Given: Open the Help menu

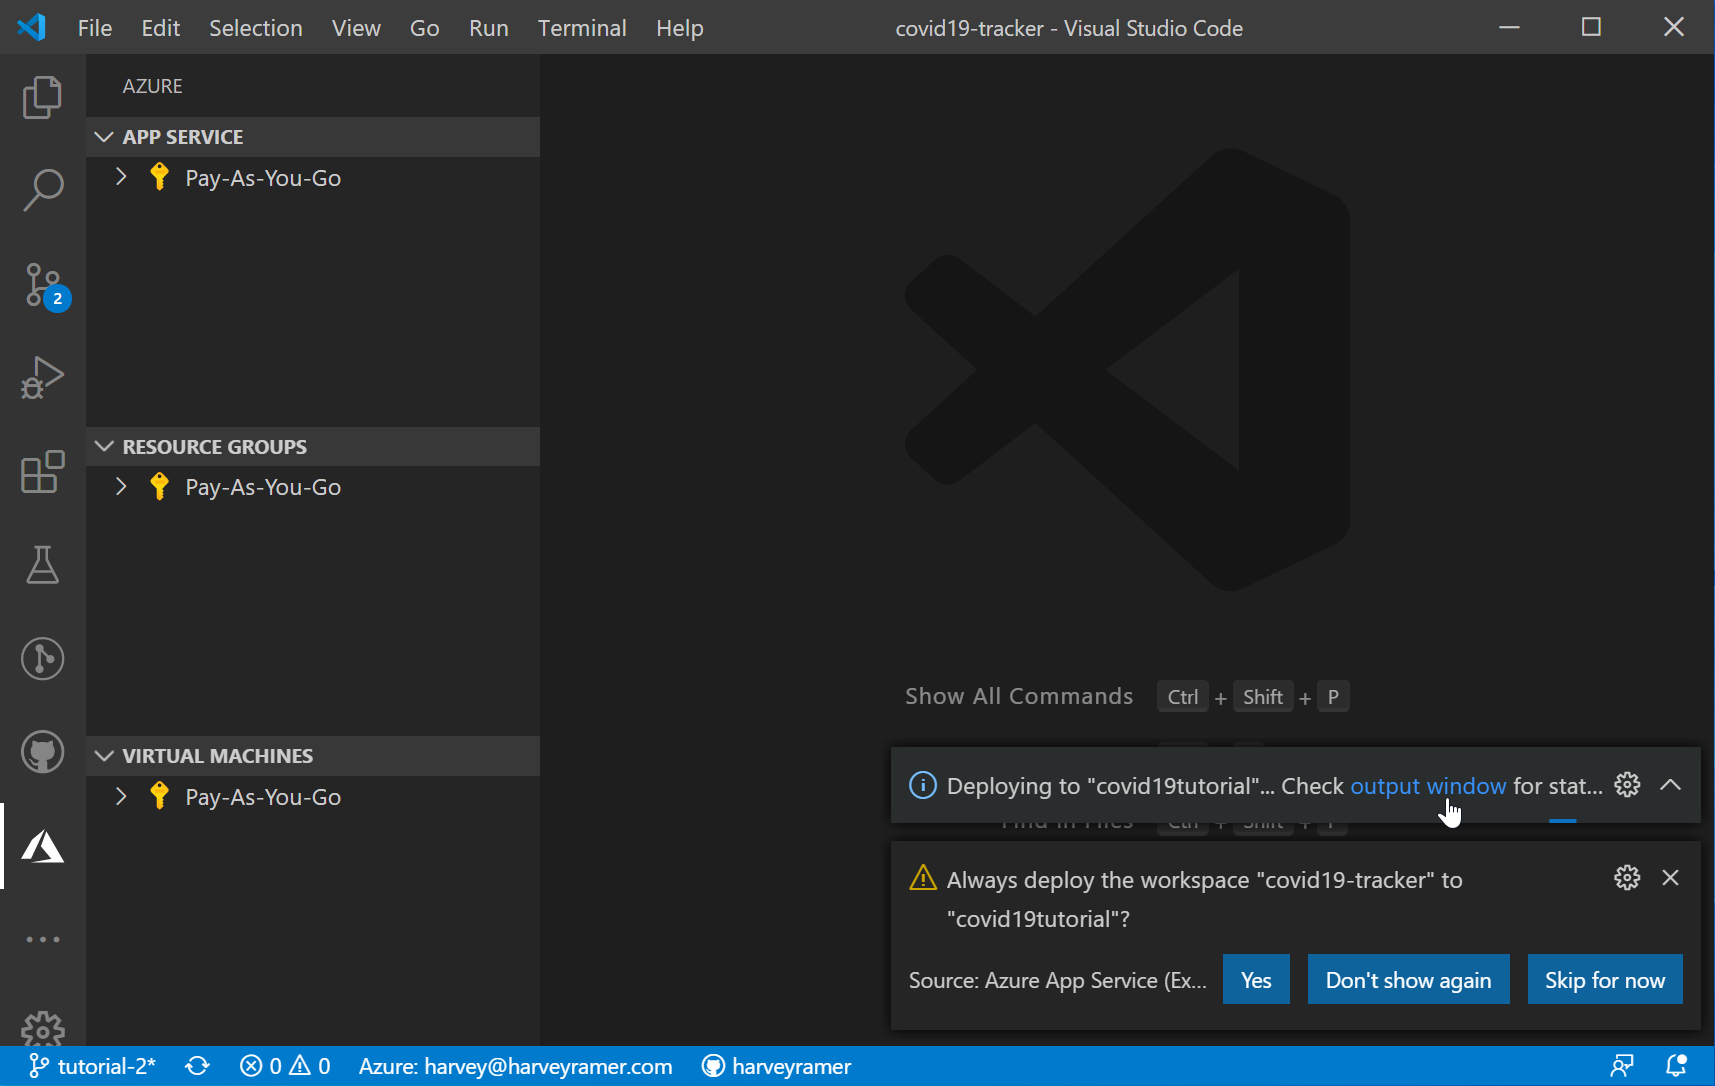Looking at the screenshot, I should (680, 28).
